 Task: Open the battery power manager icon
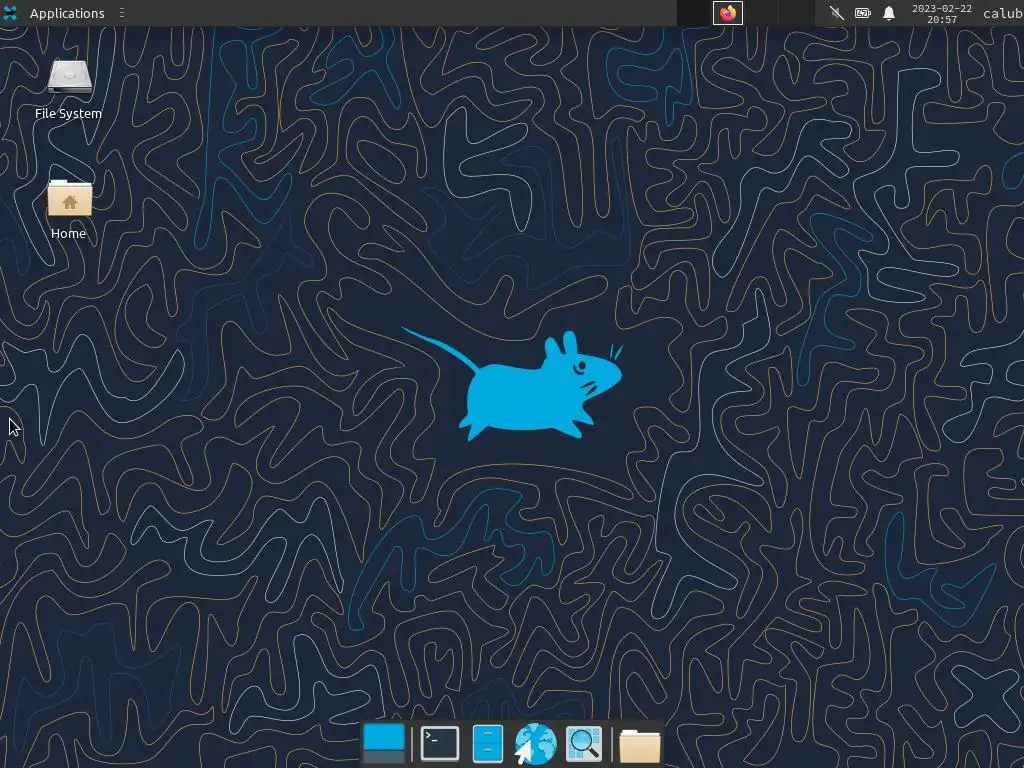pyautogui.click(x=863, y=13)
